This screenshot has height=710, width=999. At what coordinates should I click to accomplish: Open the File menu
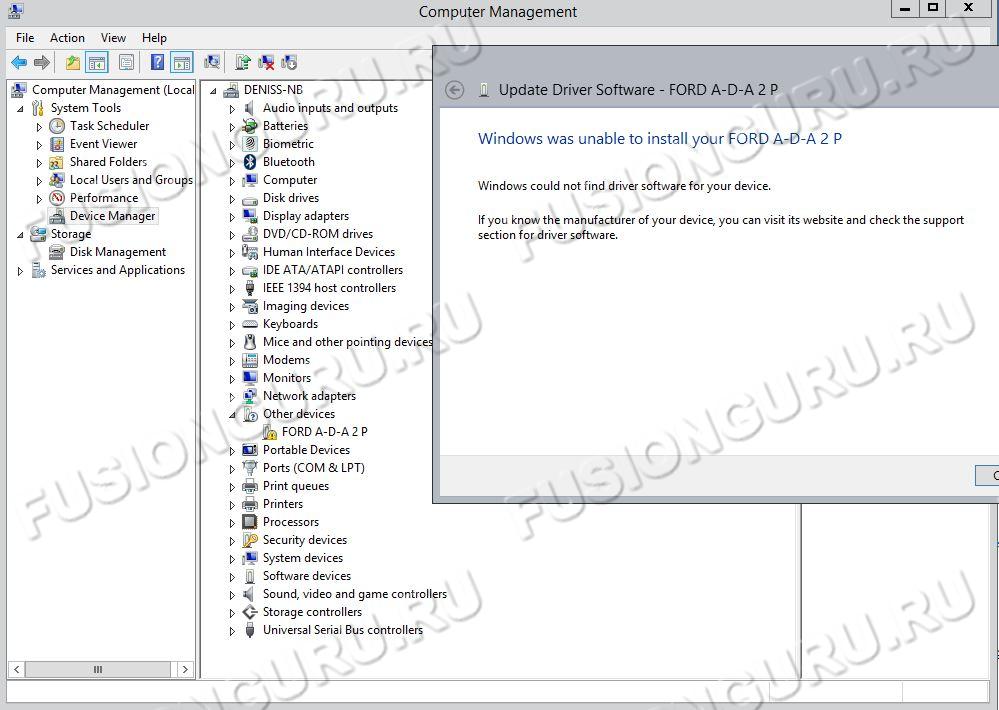point(25,38)
